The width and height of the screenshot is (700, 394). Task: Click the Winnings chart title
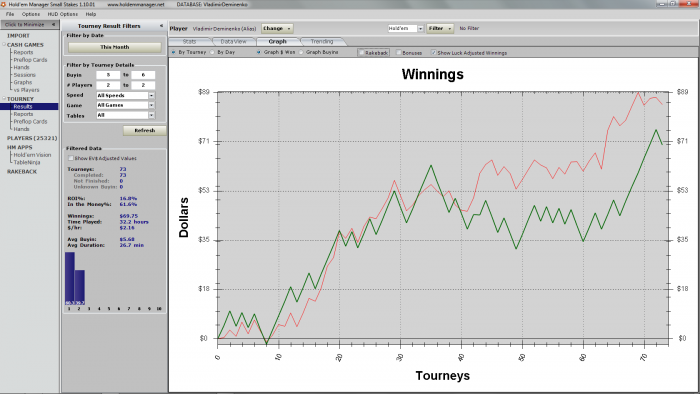(x=433, y=74)
